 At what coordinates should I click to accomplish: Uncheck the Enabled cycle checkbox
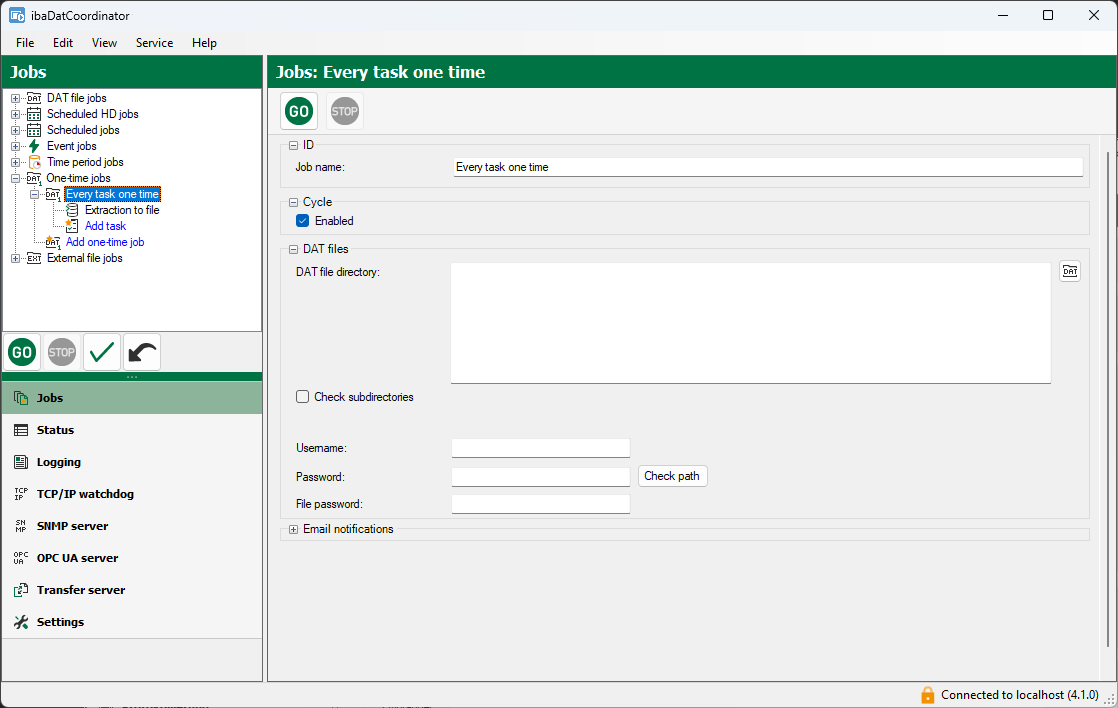pyautogui.click(x=302, y=221)
